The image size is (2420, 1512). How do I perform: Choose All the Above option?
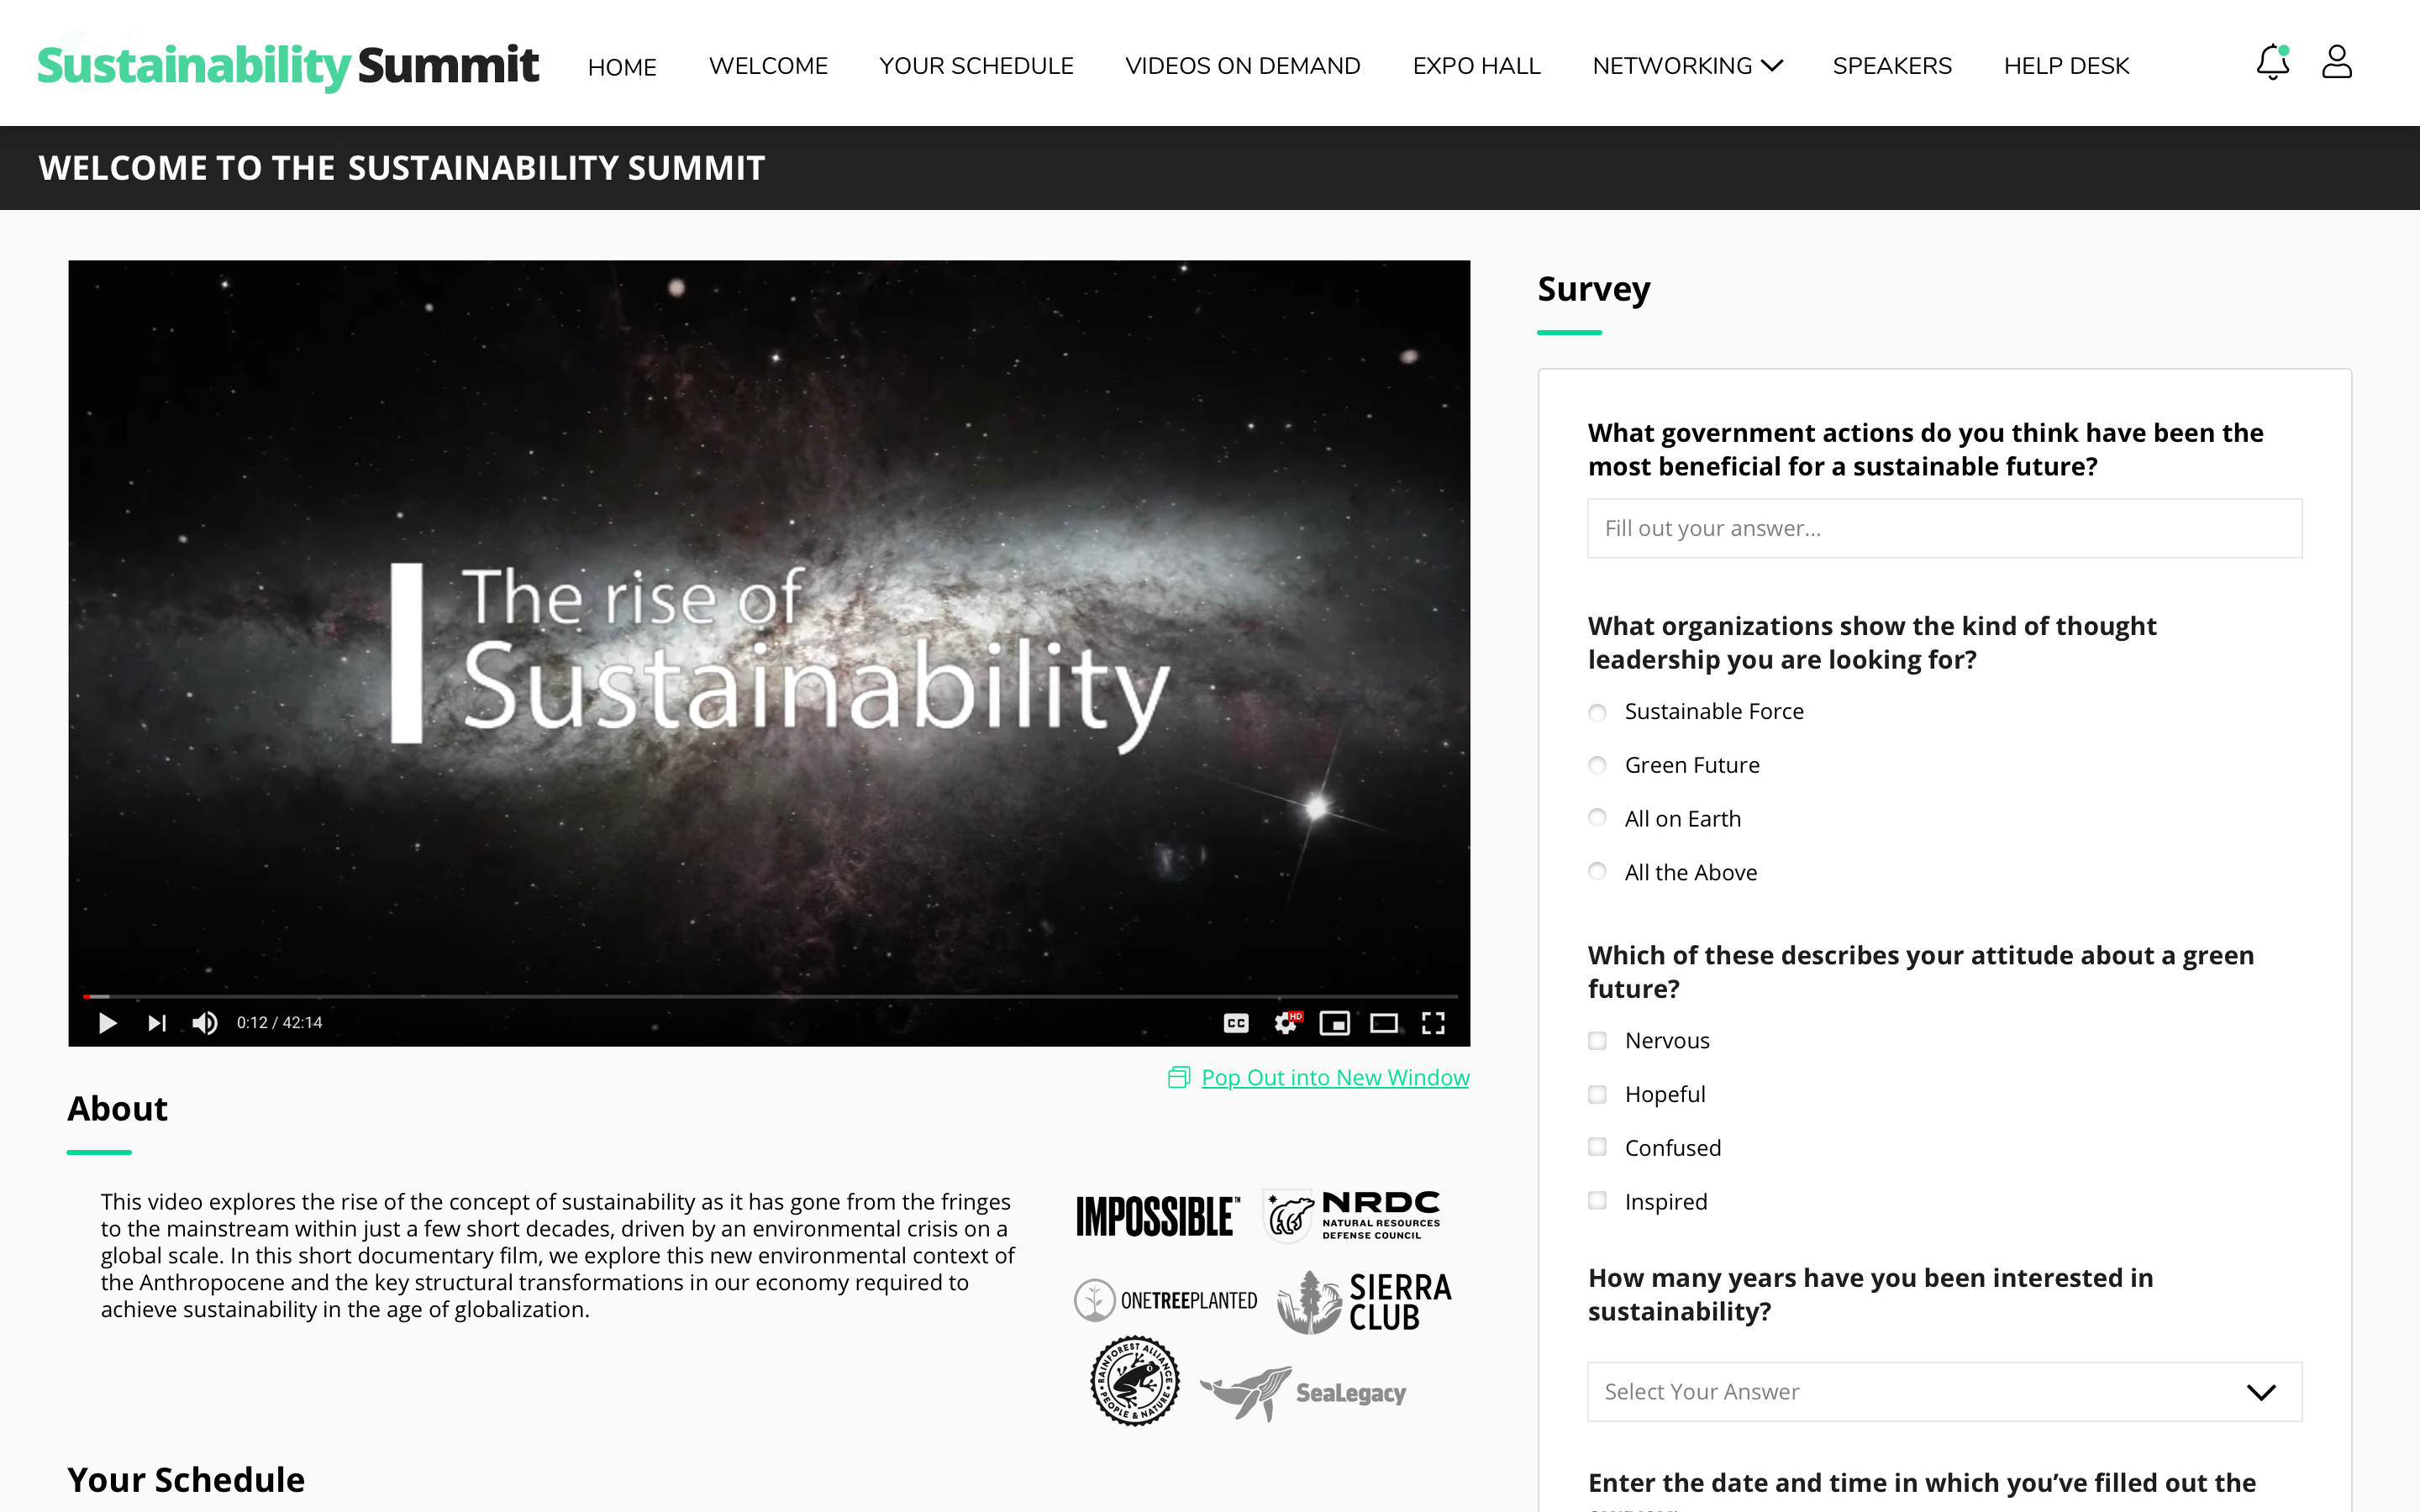point(1597,873)
